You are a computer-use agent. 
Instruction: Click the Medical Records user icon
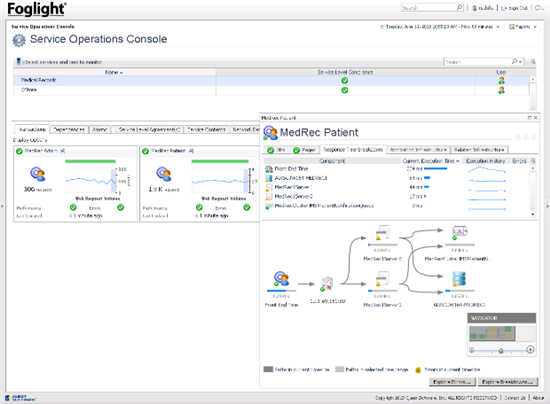tap(502, 81)
